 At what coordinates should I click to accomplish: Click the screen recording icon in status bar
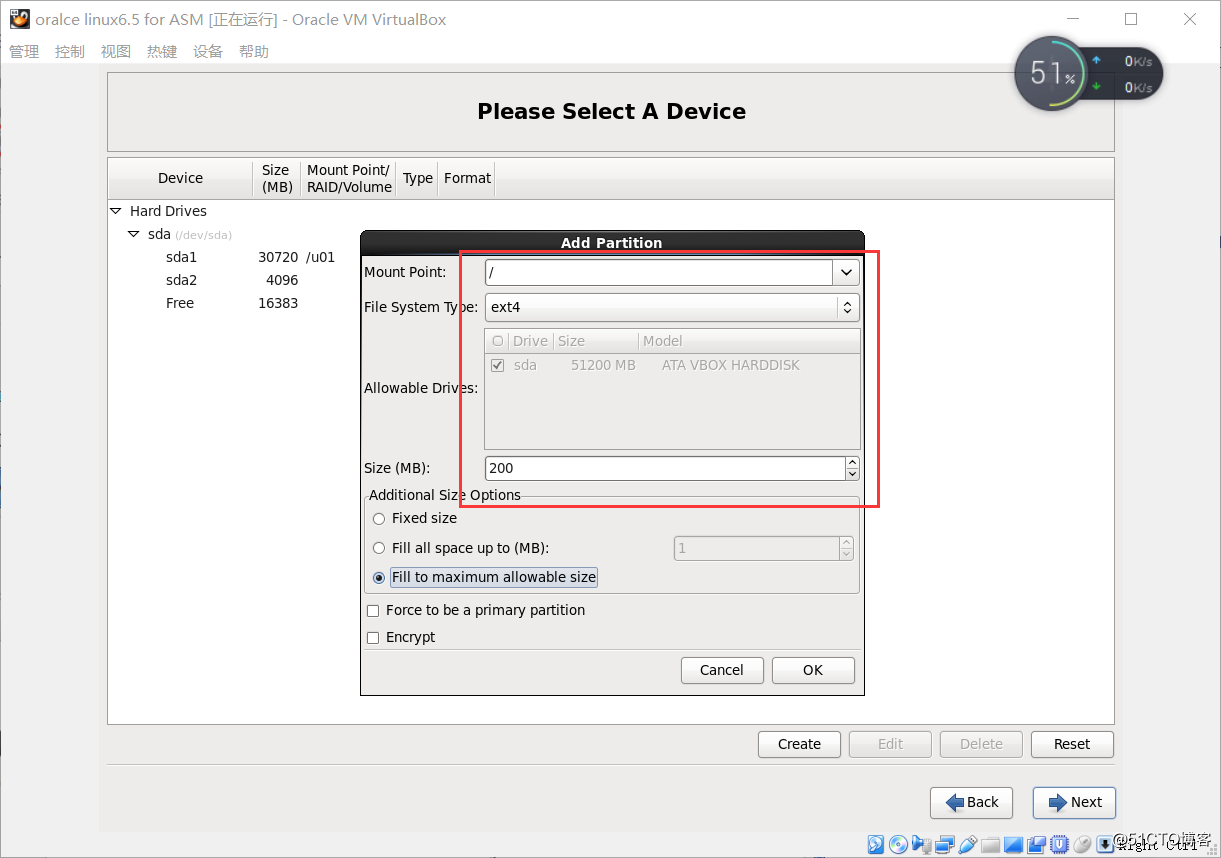[x=1036, y=845]
